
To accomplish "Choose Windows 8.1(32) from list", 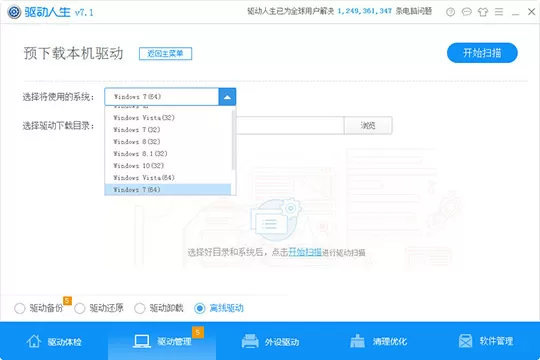I will point(168,154).
